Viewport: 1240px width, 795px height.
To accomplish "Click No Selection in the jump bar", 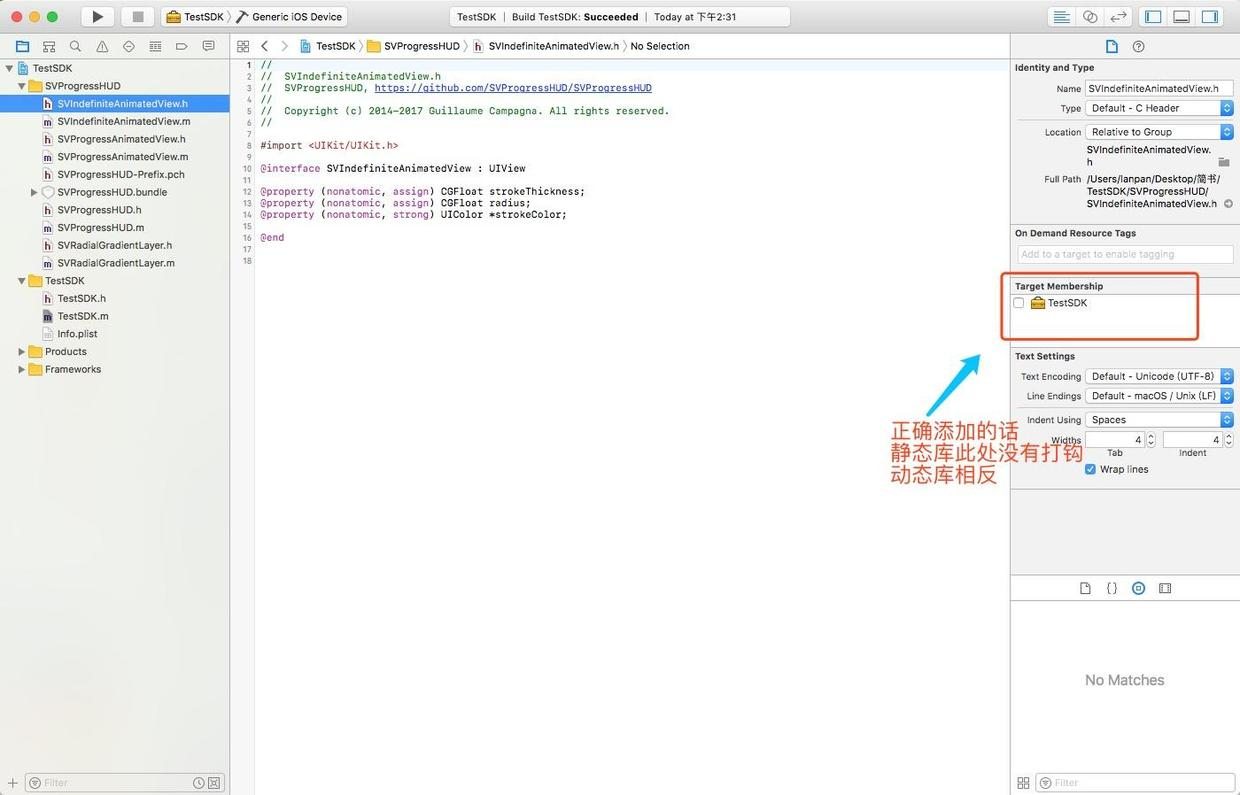I will pos(660,46).
